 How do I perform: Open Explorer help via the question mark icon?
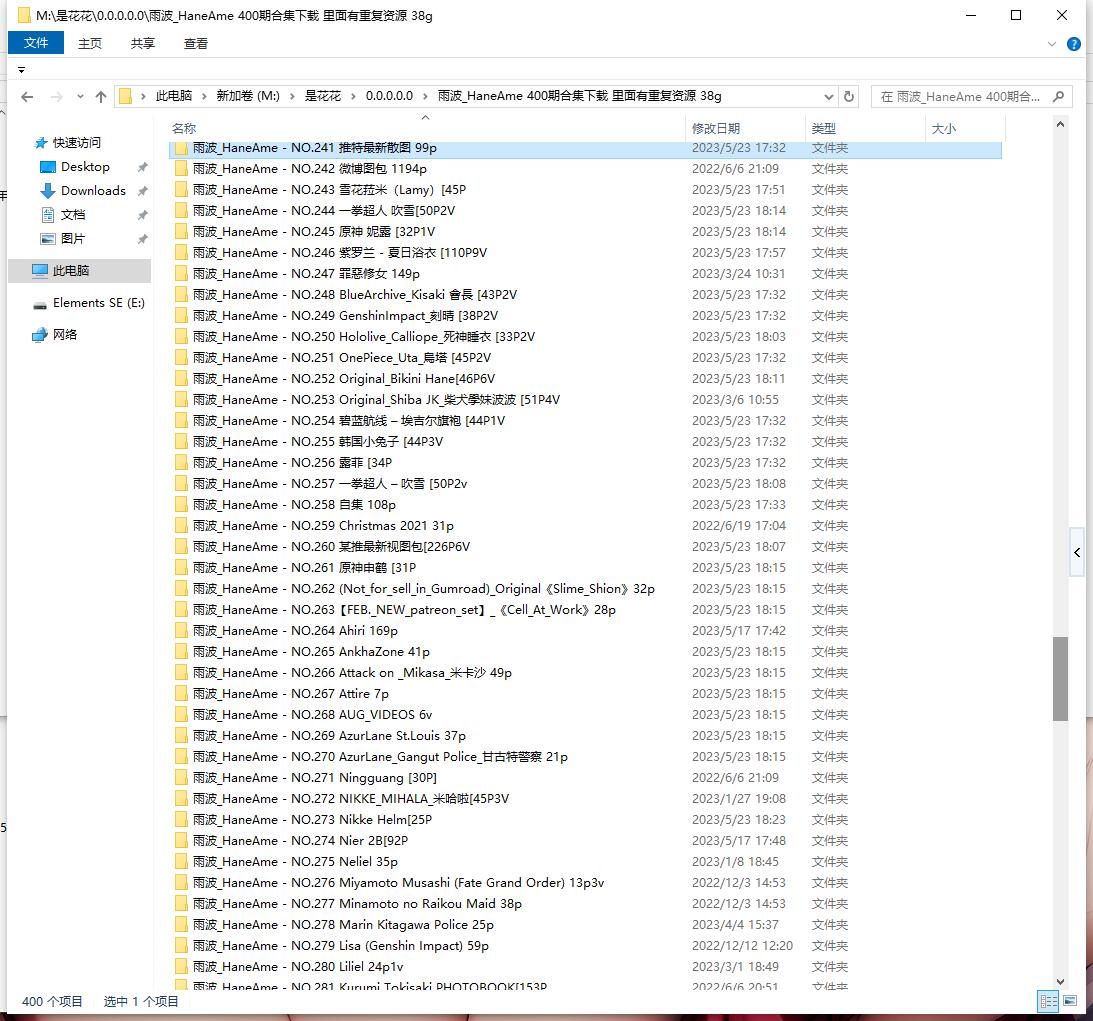[1074, 44]
